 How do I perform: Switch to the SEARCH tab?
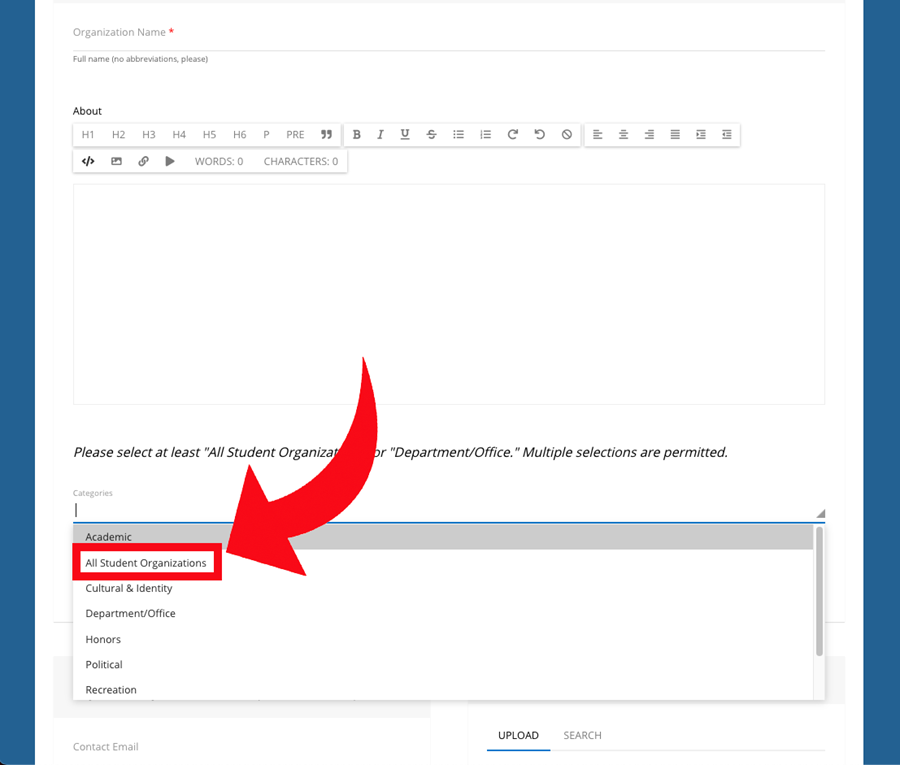tap(582, 736)
